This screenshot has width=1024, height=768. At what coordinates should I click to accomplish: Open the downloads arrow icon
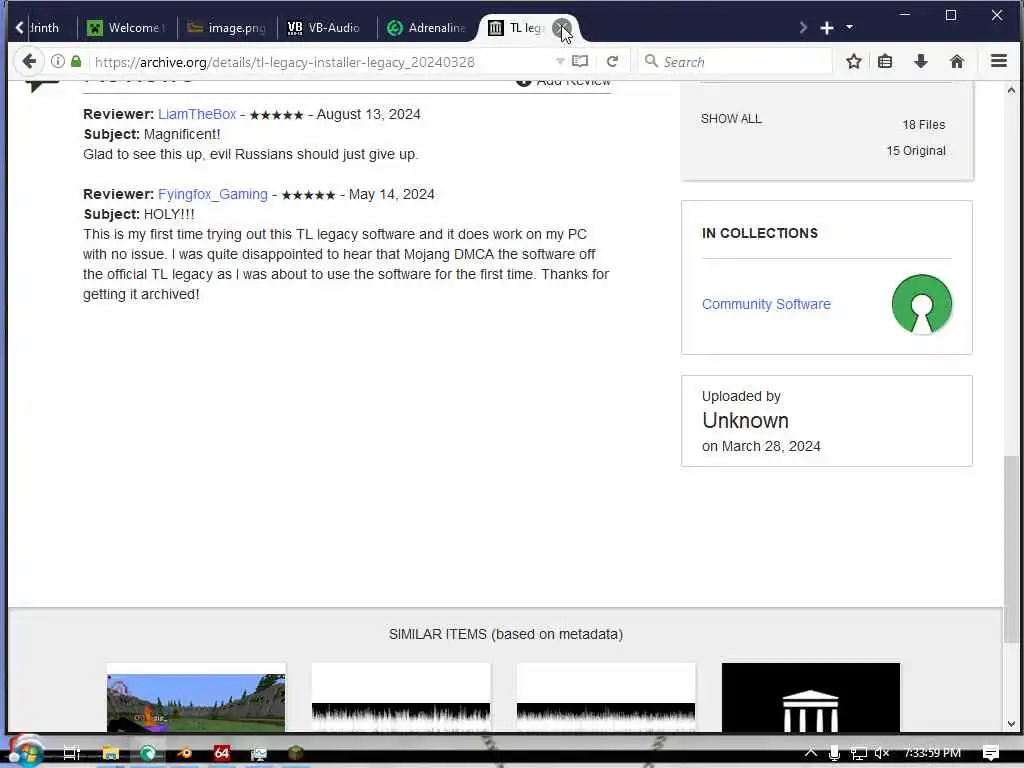pos(921,61)
